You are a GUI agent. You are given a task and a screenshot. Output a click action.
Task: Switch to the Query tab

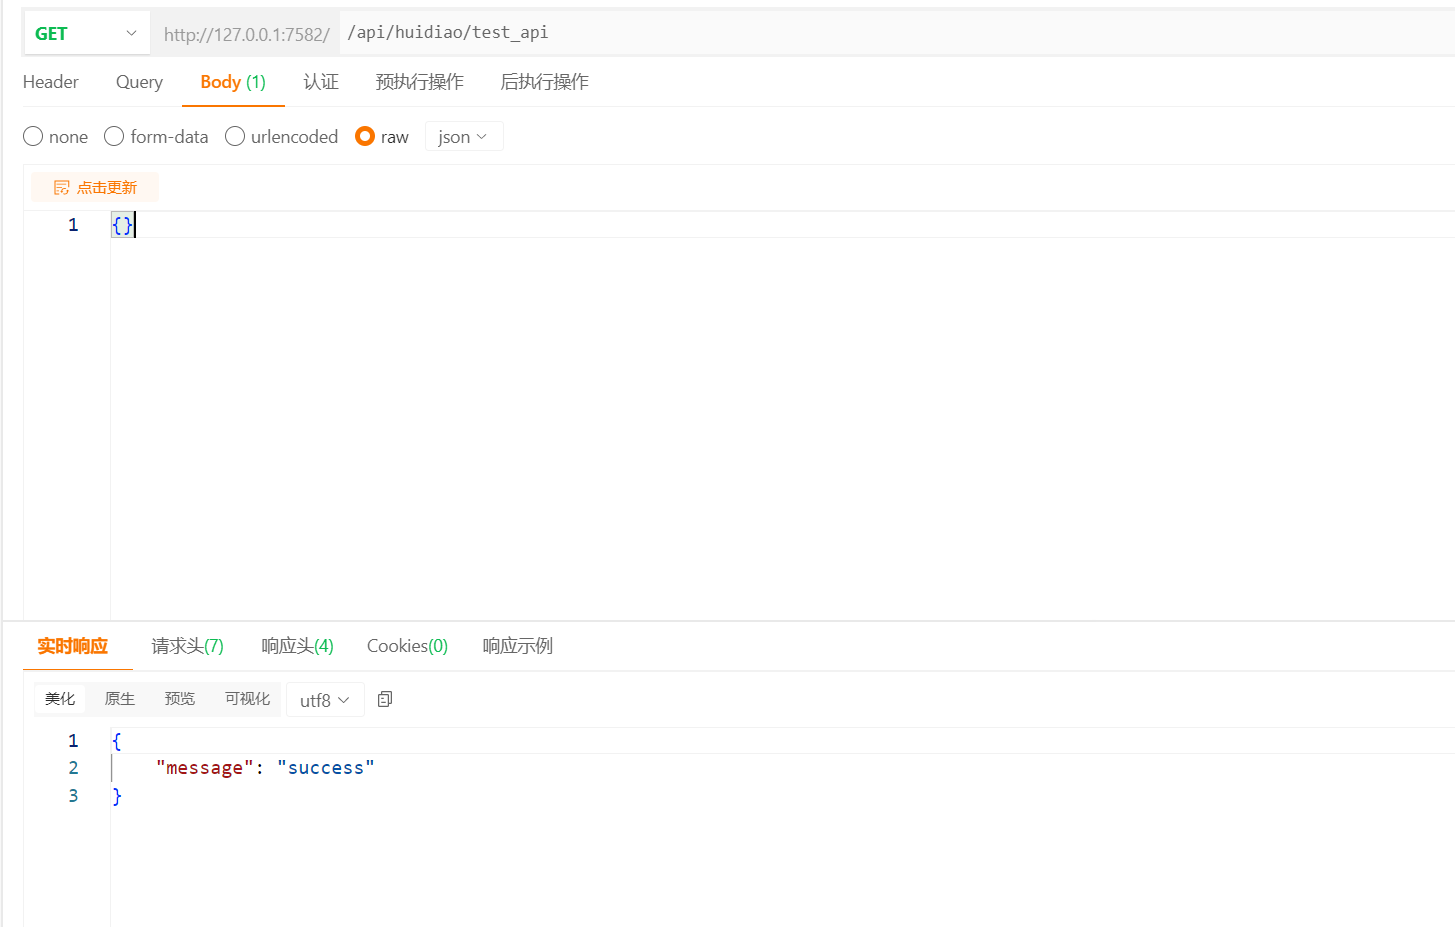coord(139,82)
